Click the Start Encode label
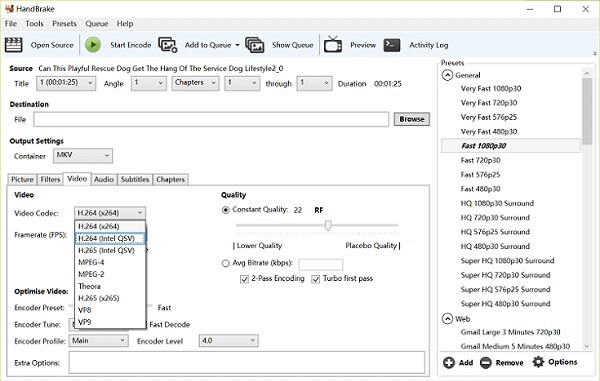 tap(130, 45)
